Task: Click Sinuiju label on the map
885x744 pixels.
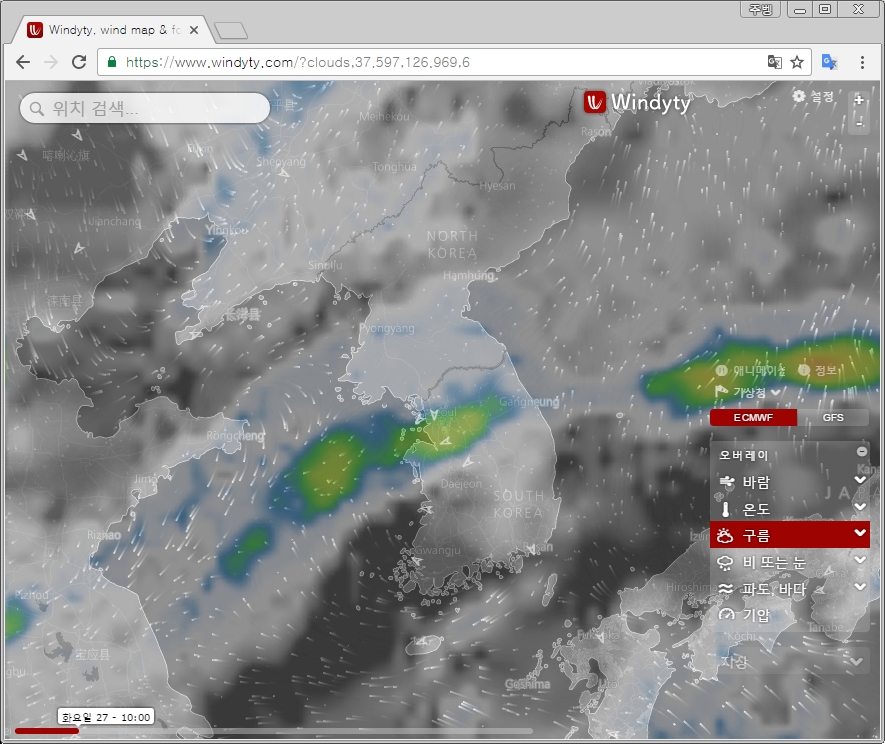Action: [x=325, y=265]
